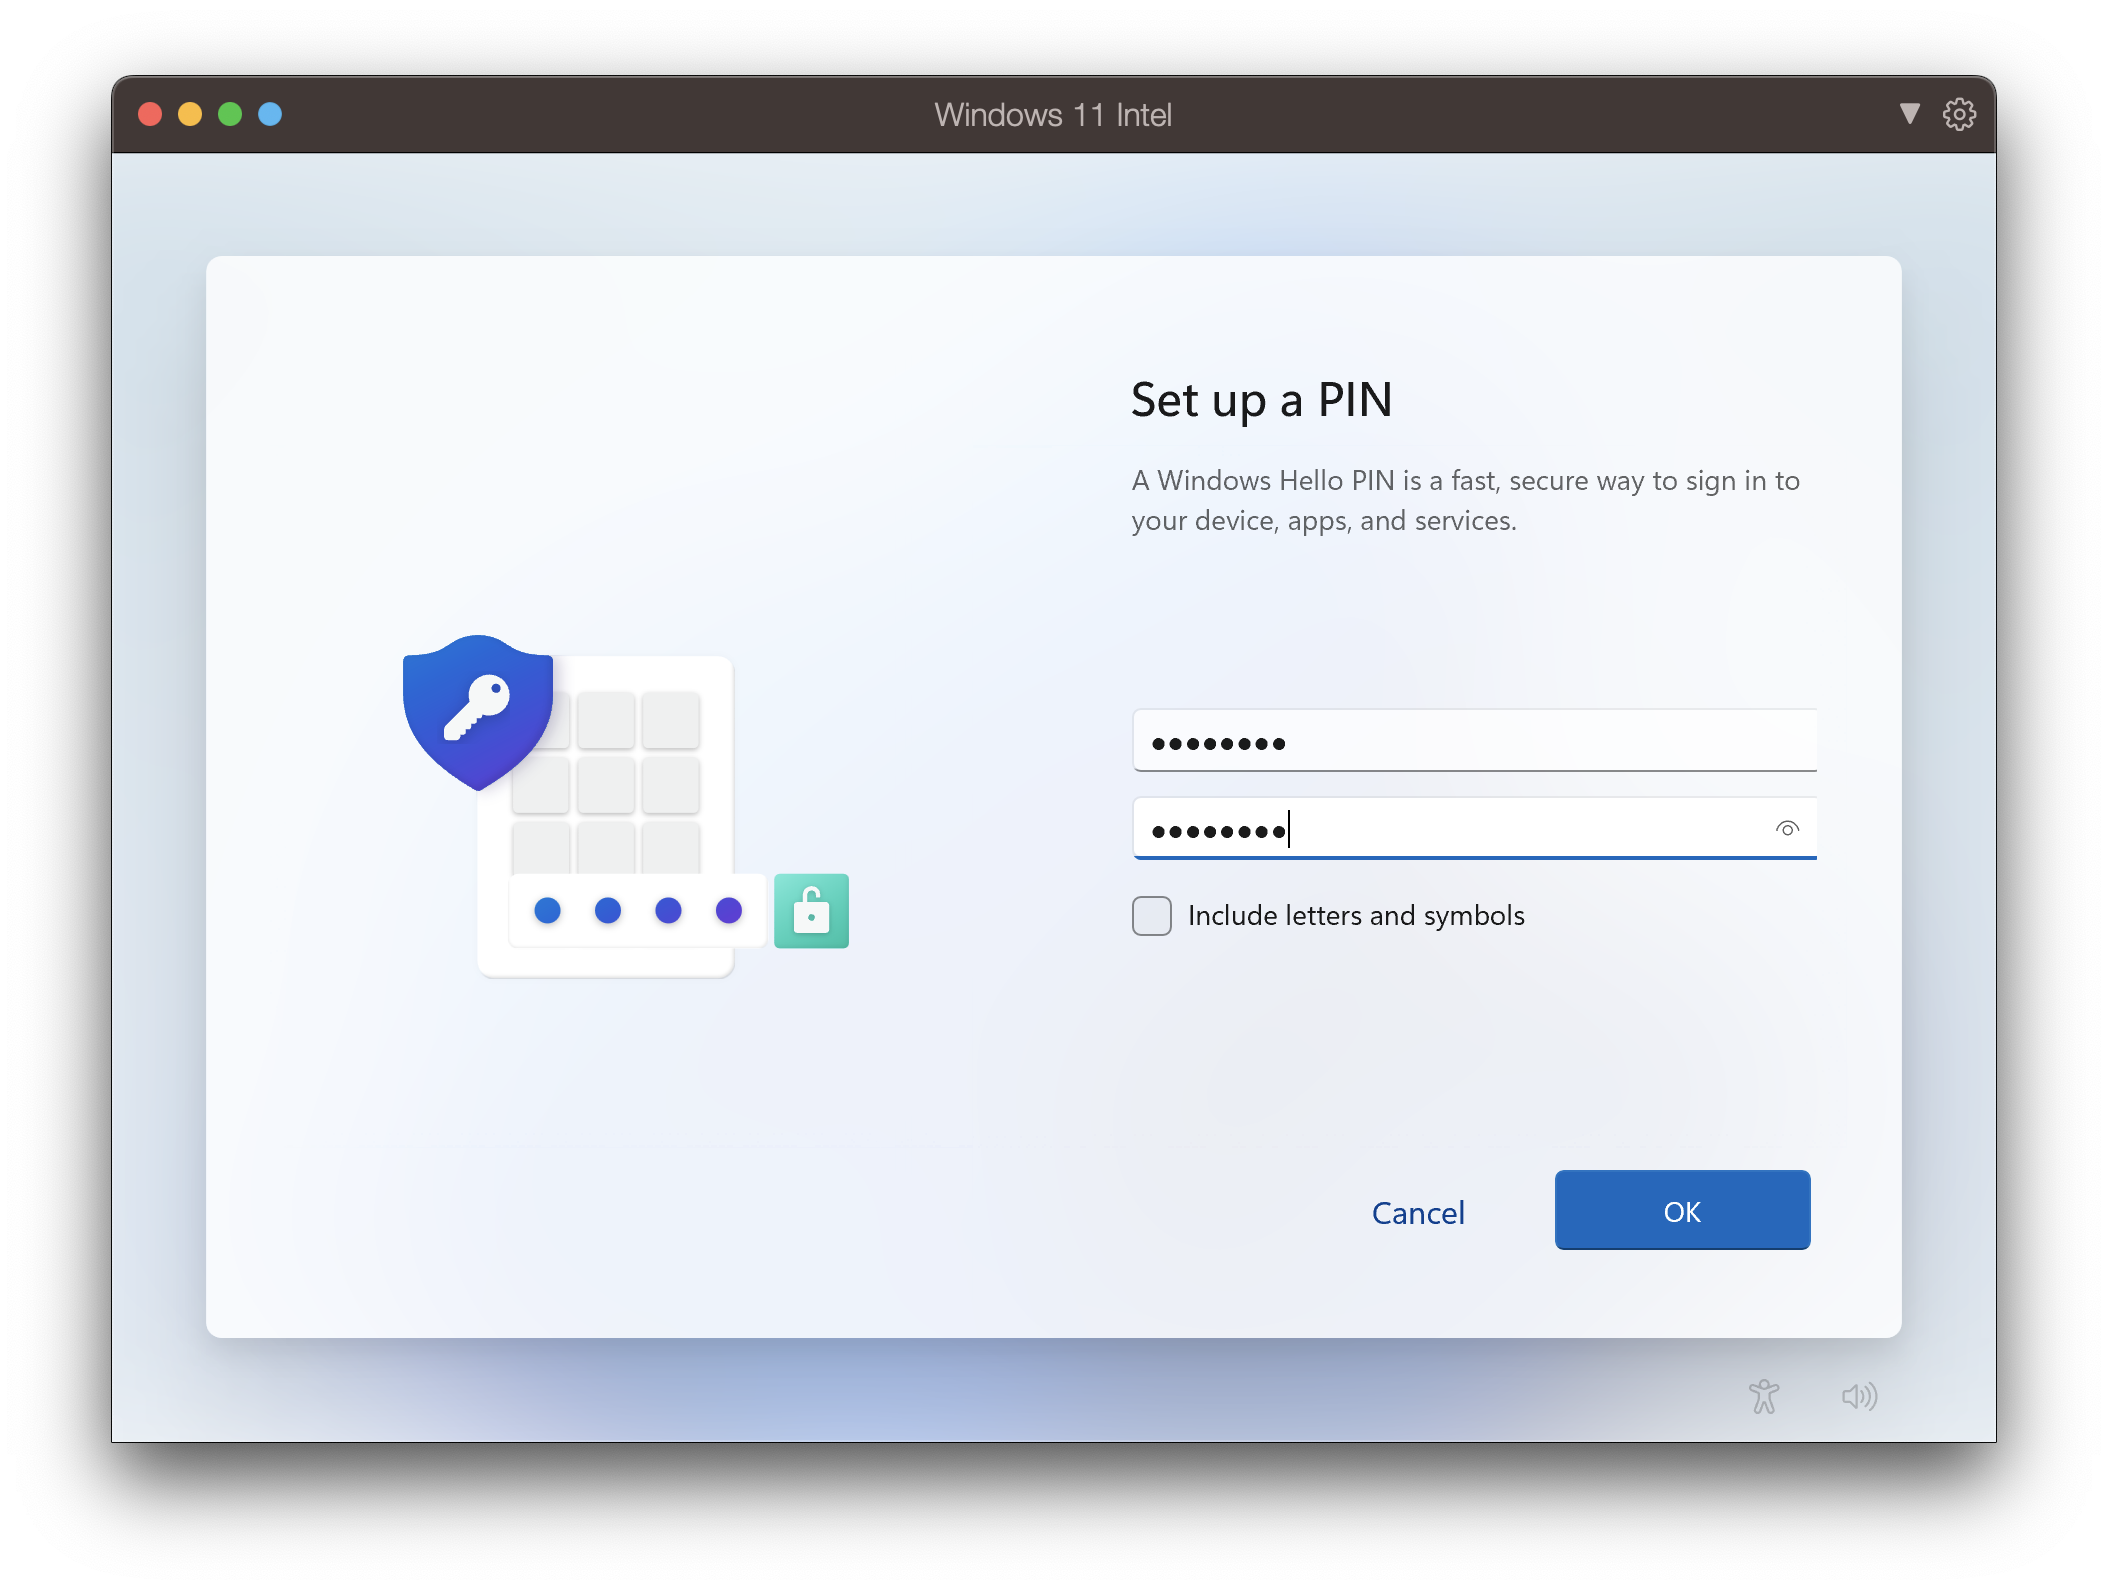Viewport: 2108px width, 1590px height.
Task: Expand the title bar dropdown triangle
Action: 1910,114
